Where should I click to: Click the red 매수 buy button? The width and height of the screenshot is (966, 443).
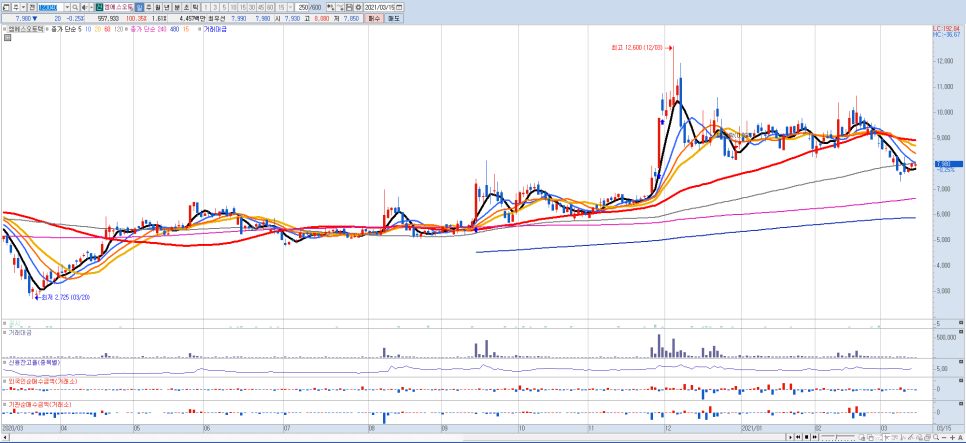click(373, 18)
